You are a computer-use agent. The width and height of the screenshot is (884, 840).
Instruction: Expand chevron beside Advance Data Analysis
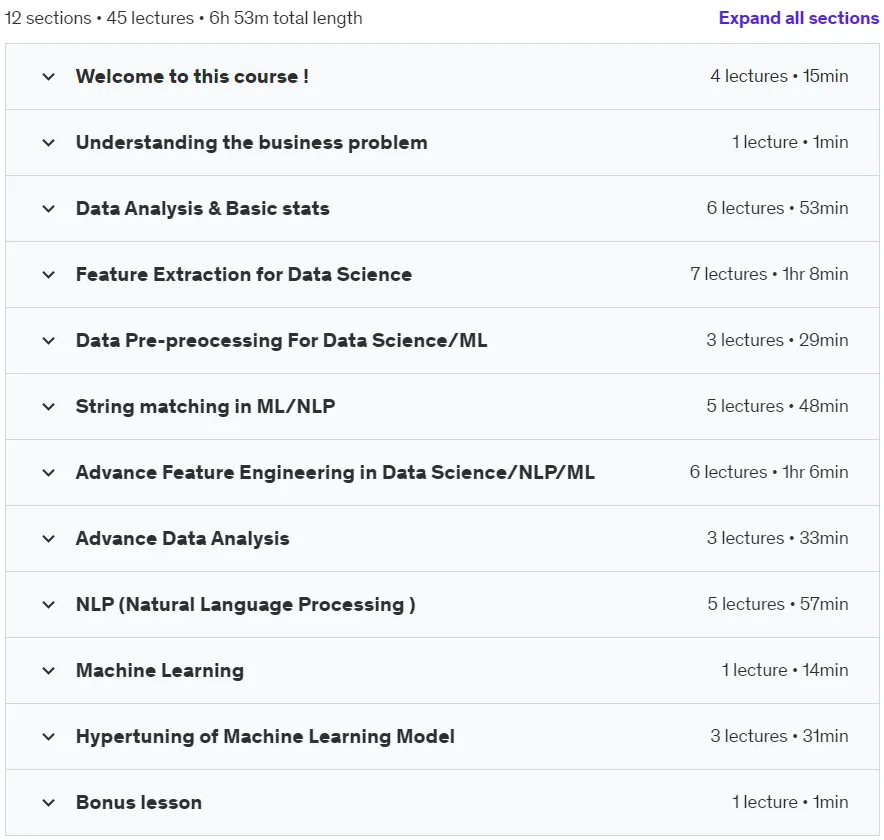coord(49,538)
